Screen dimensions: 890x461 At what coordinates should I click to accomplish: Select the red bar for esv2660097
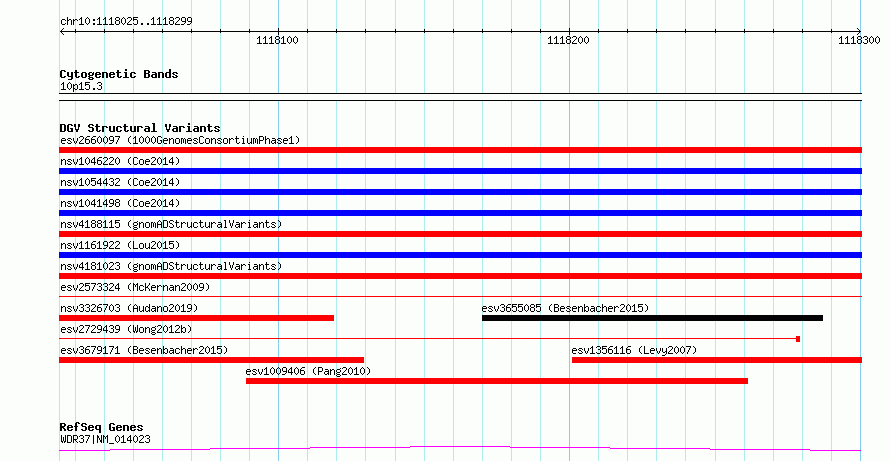pos(460,150)
